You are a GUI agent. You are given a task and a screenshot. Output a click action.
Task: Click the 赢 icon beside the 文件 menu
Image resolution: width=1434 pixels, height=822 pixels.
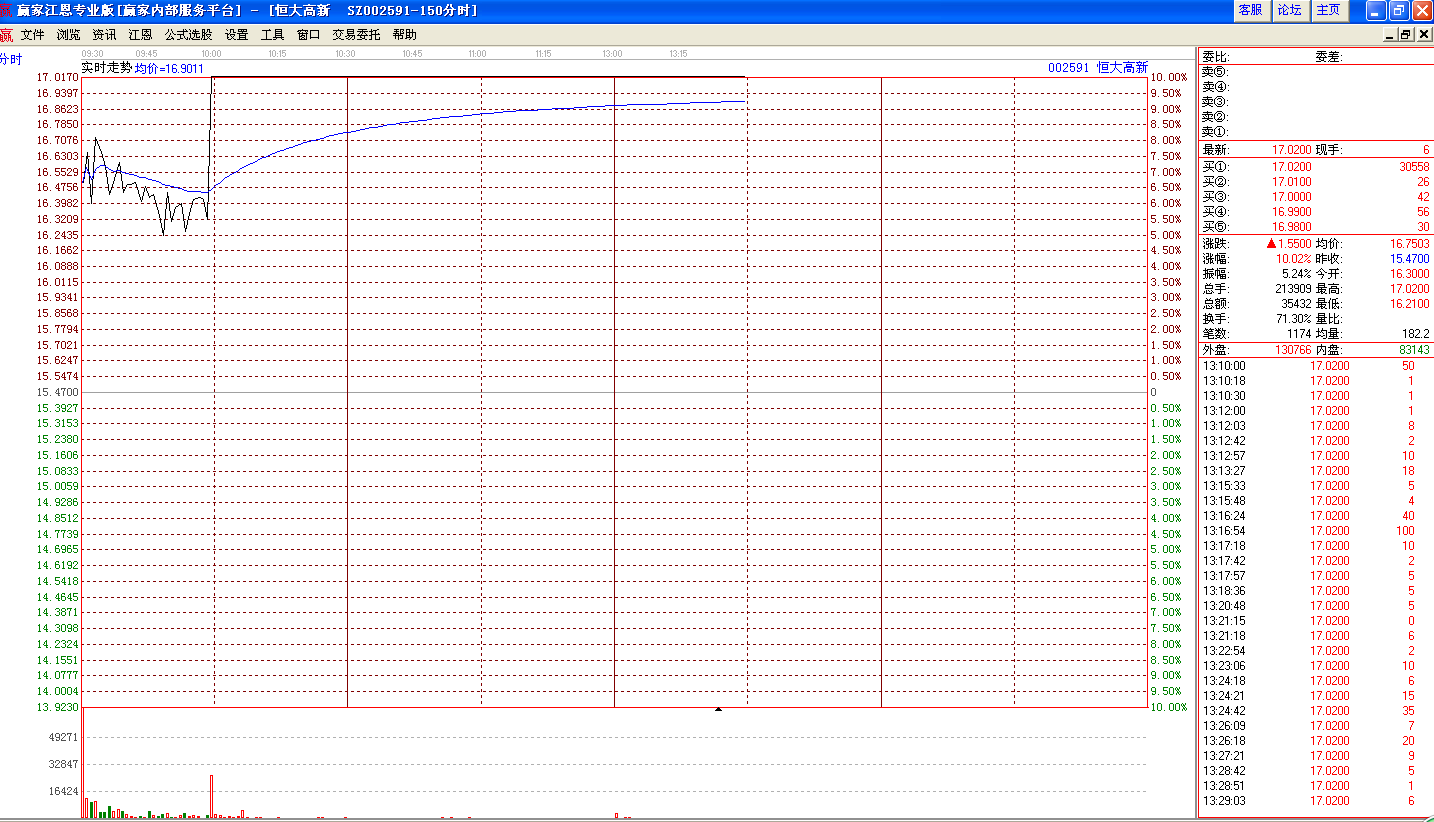[7, 35]
